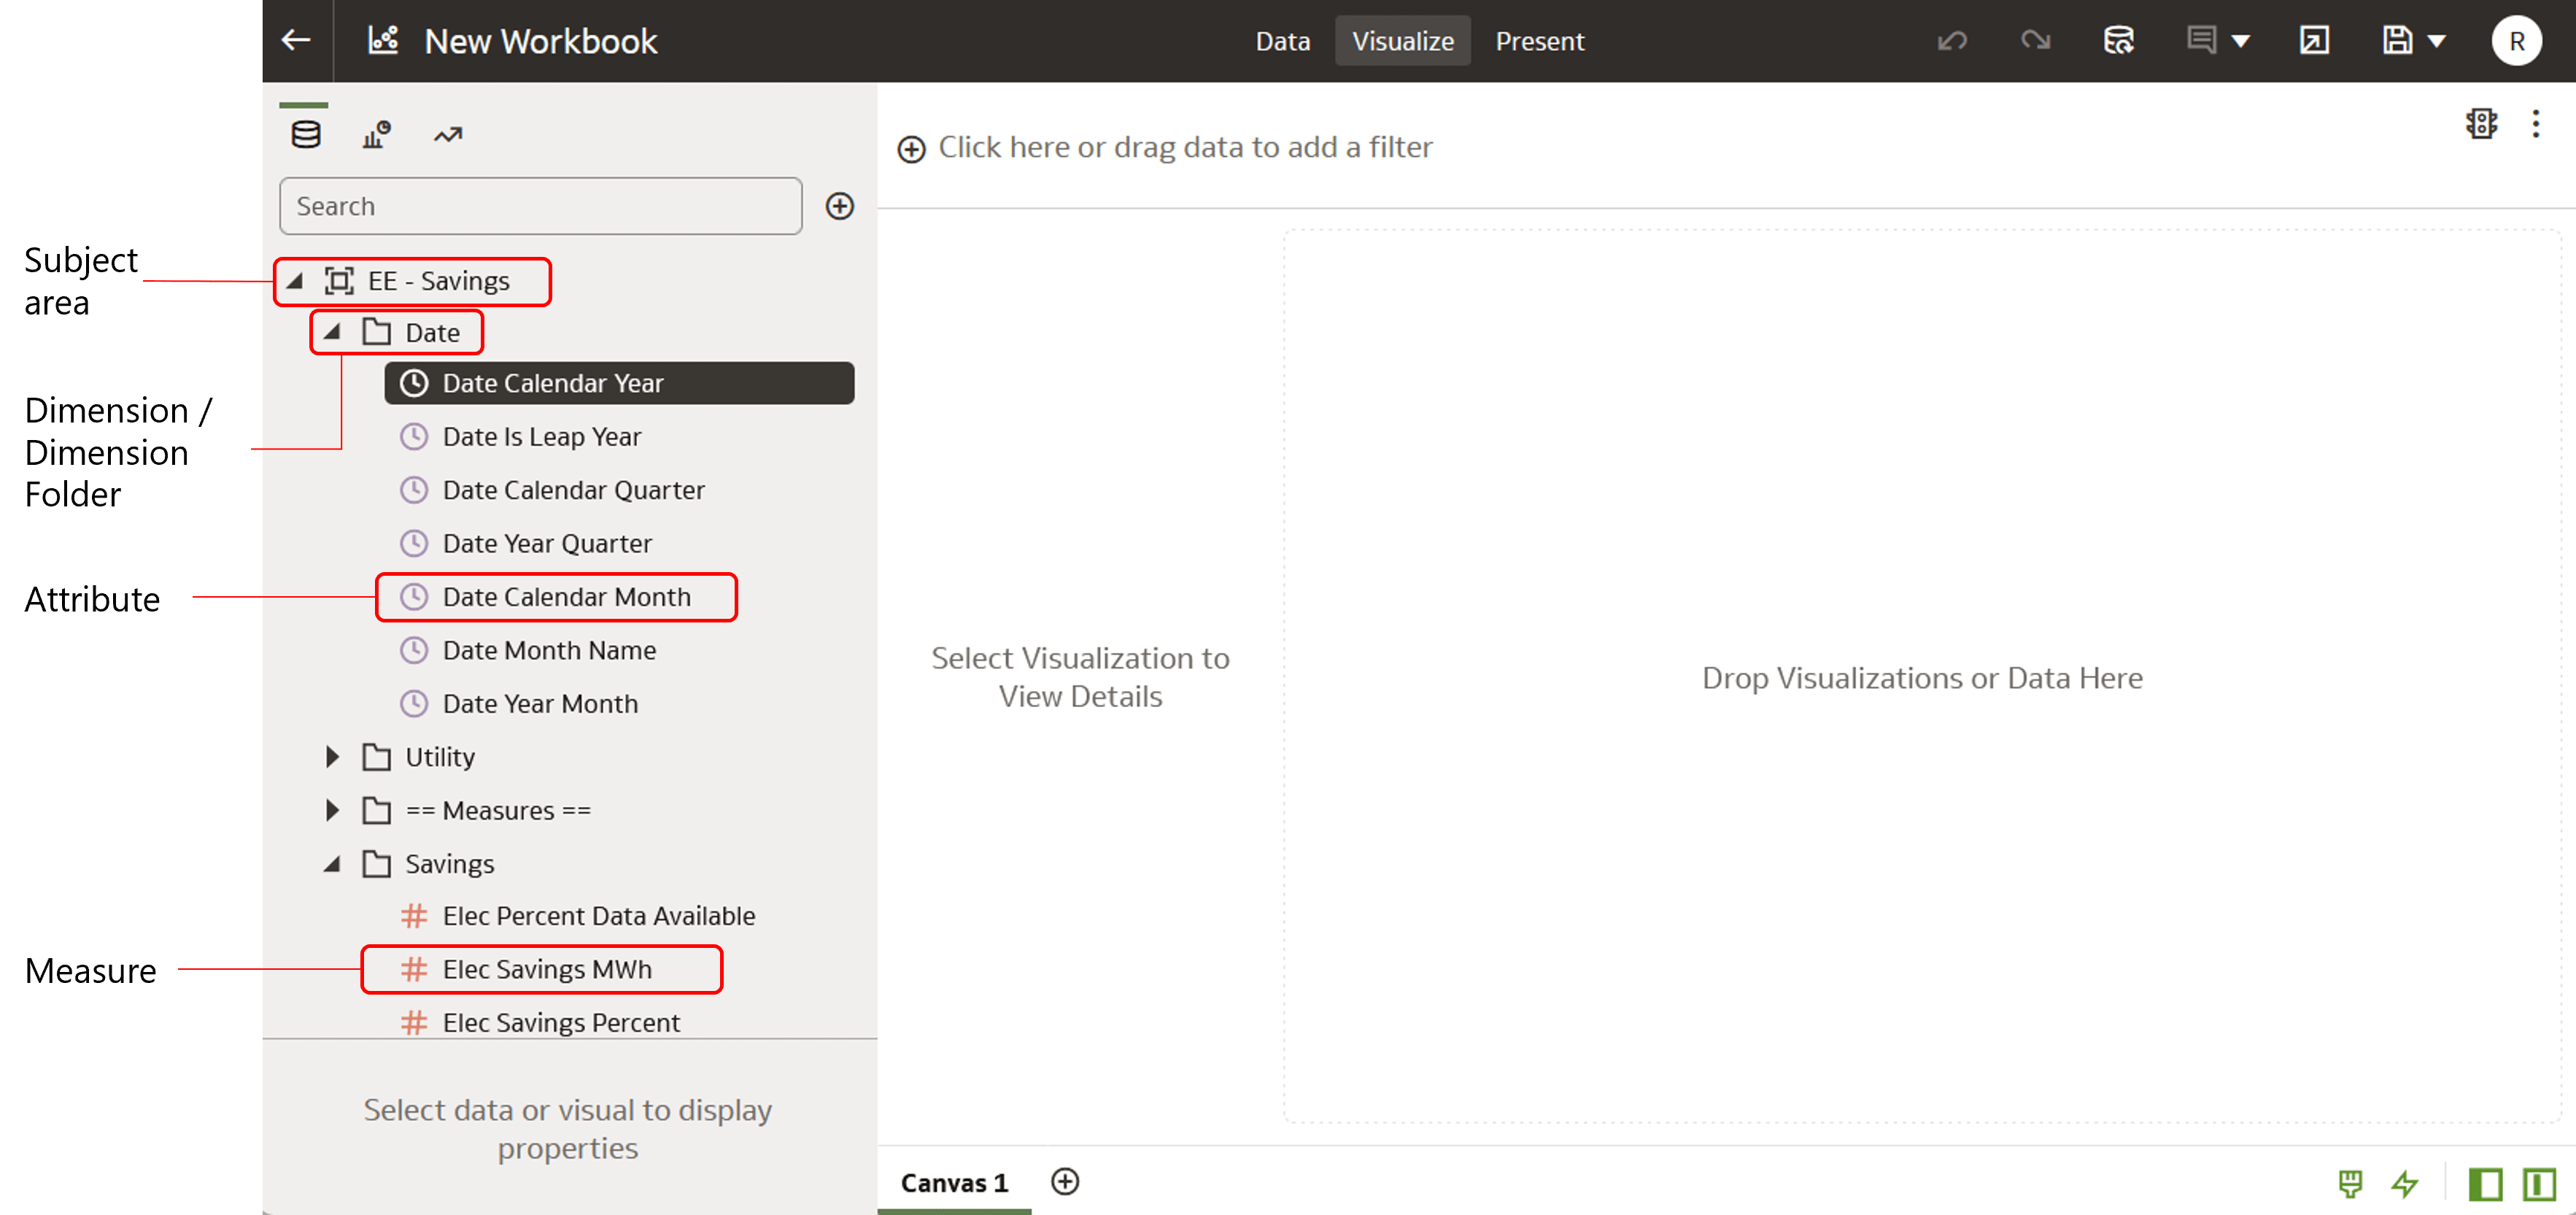The width and height of the screenshot is (2576, 1215).
Task: Switch to the Present tab
Action: (x=1540, y=41)
